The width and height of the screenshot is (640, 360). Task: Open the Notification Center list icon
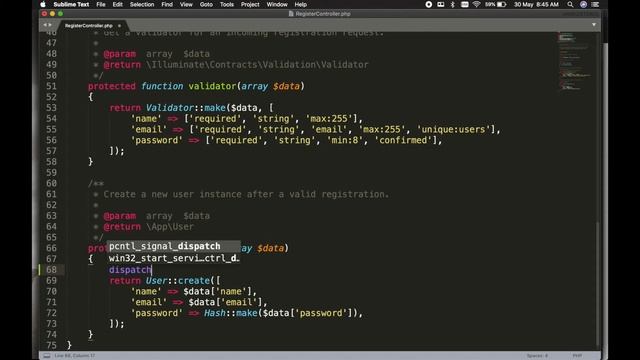pos(596,4)
